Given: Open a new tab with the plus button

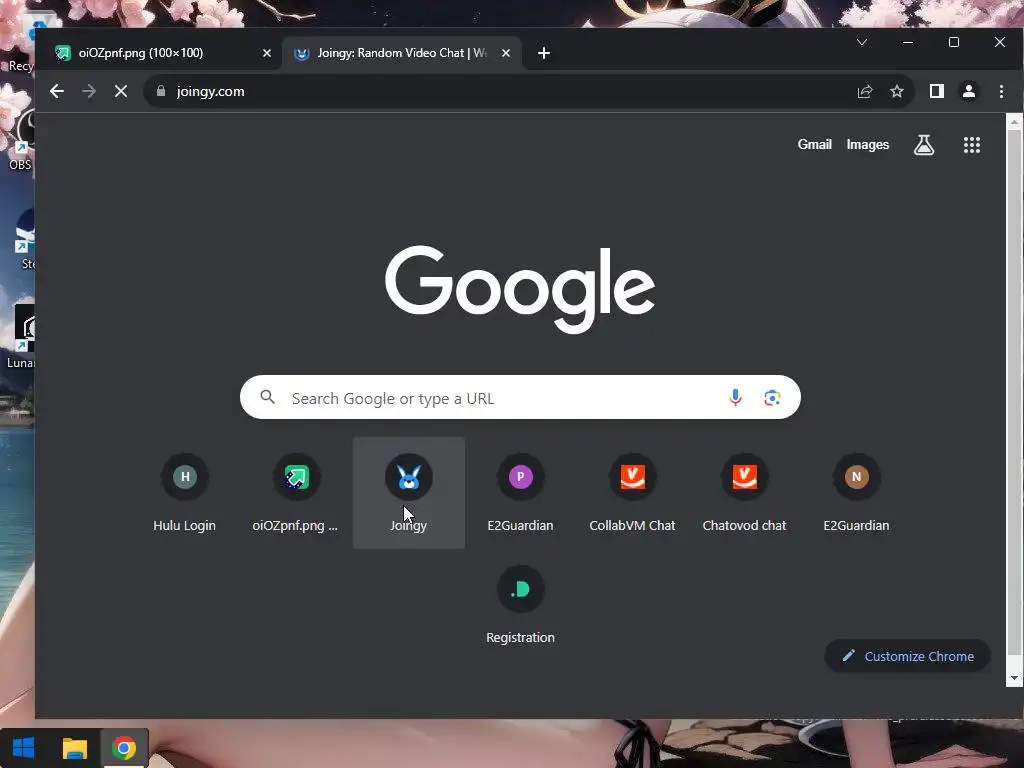Looking at the screenshot, I should [544, 53].
